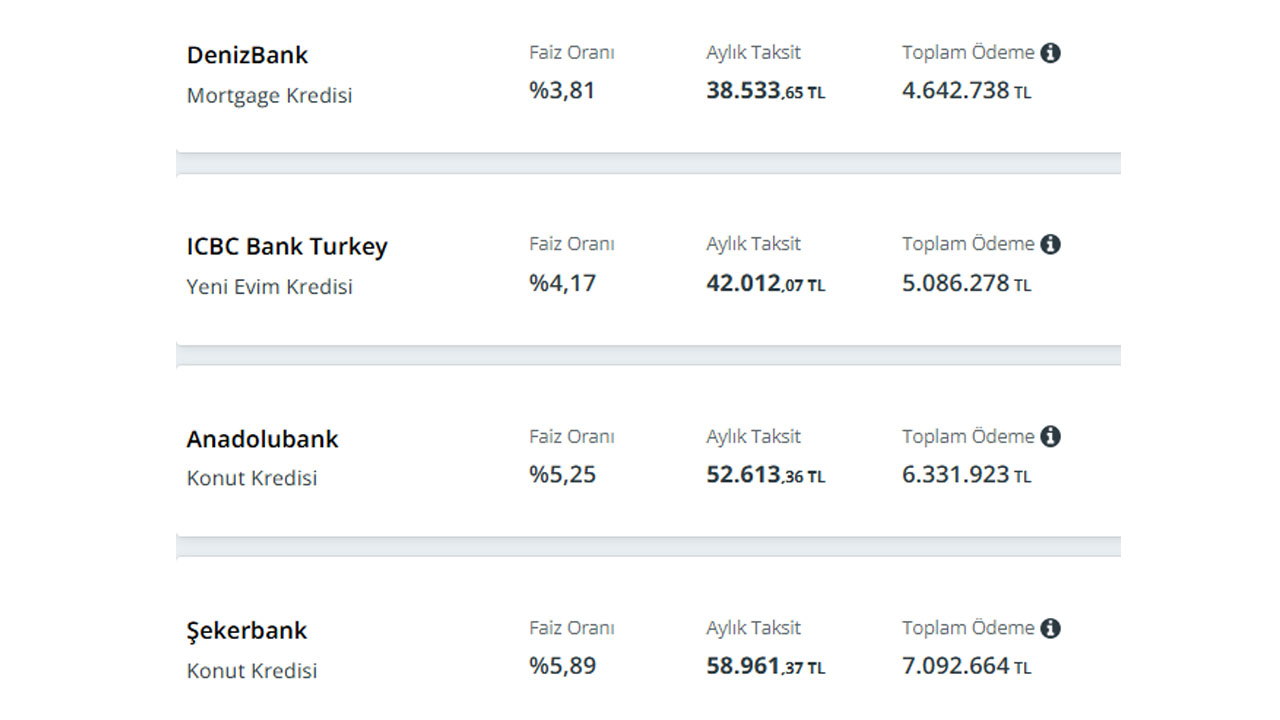Image resolution: width=1280 pixels, height=720 pixels.
Task: Click the 5.086.278 TL total payment
Action: [966, 283]
